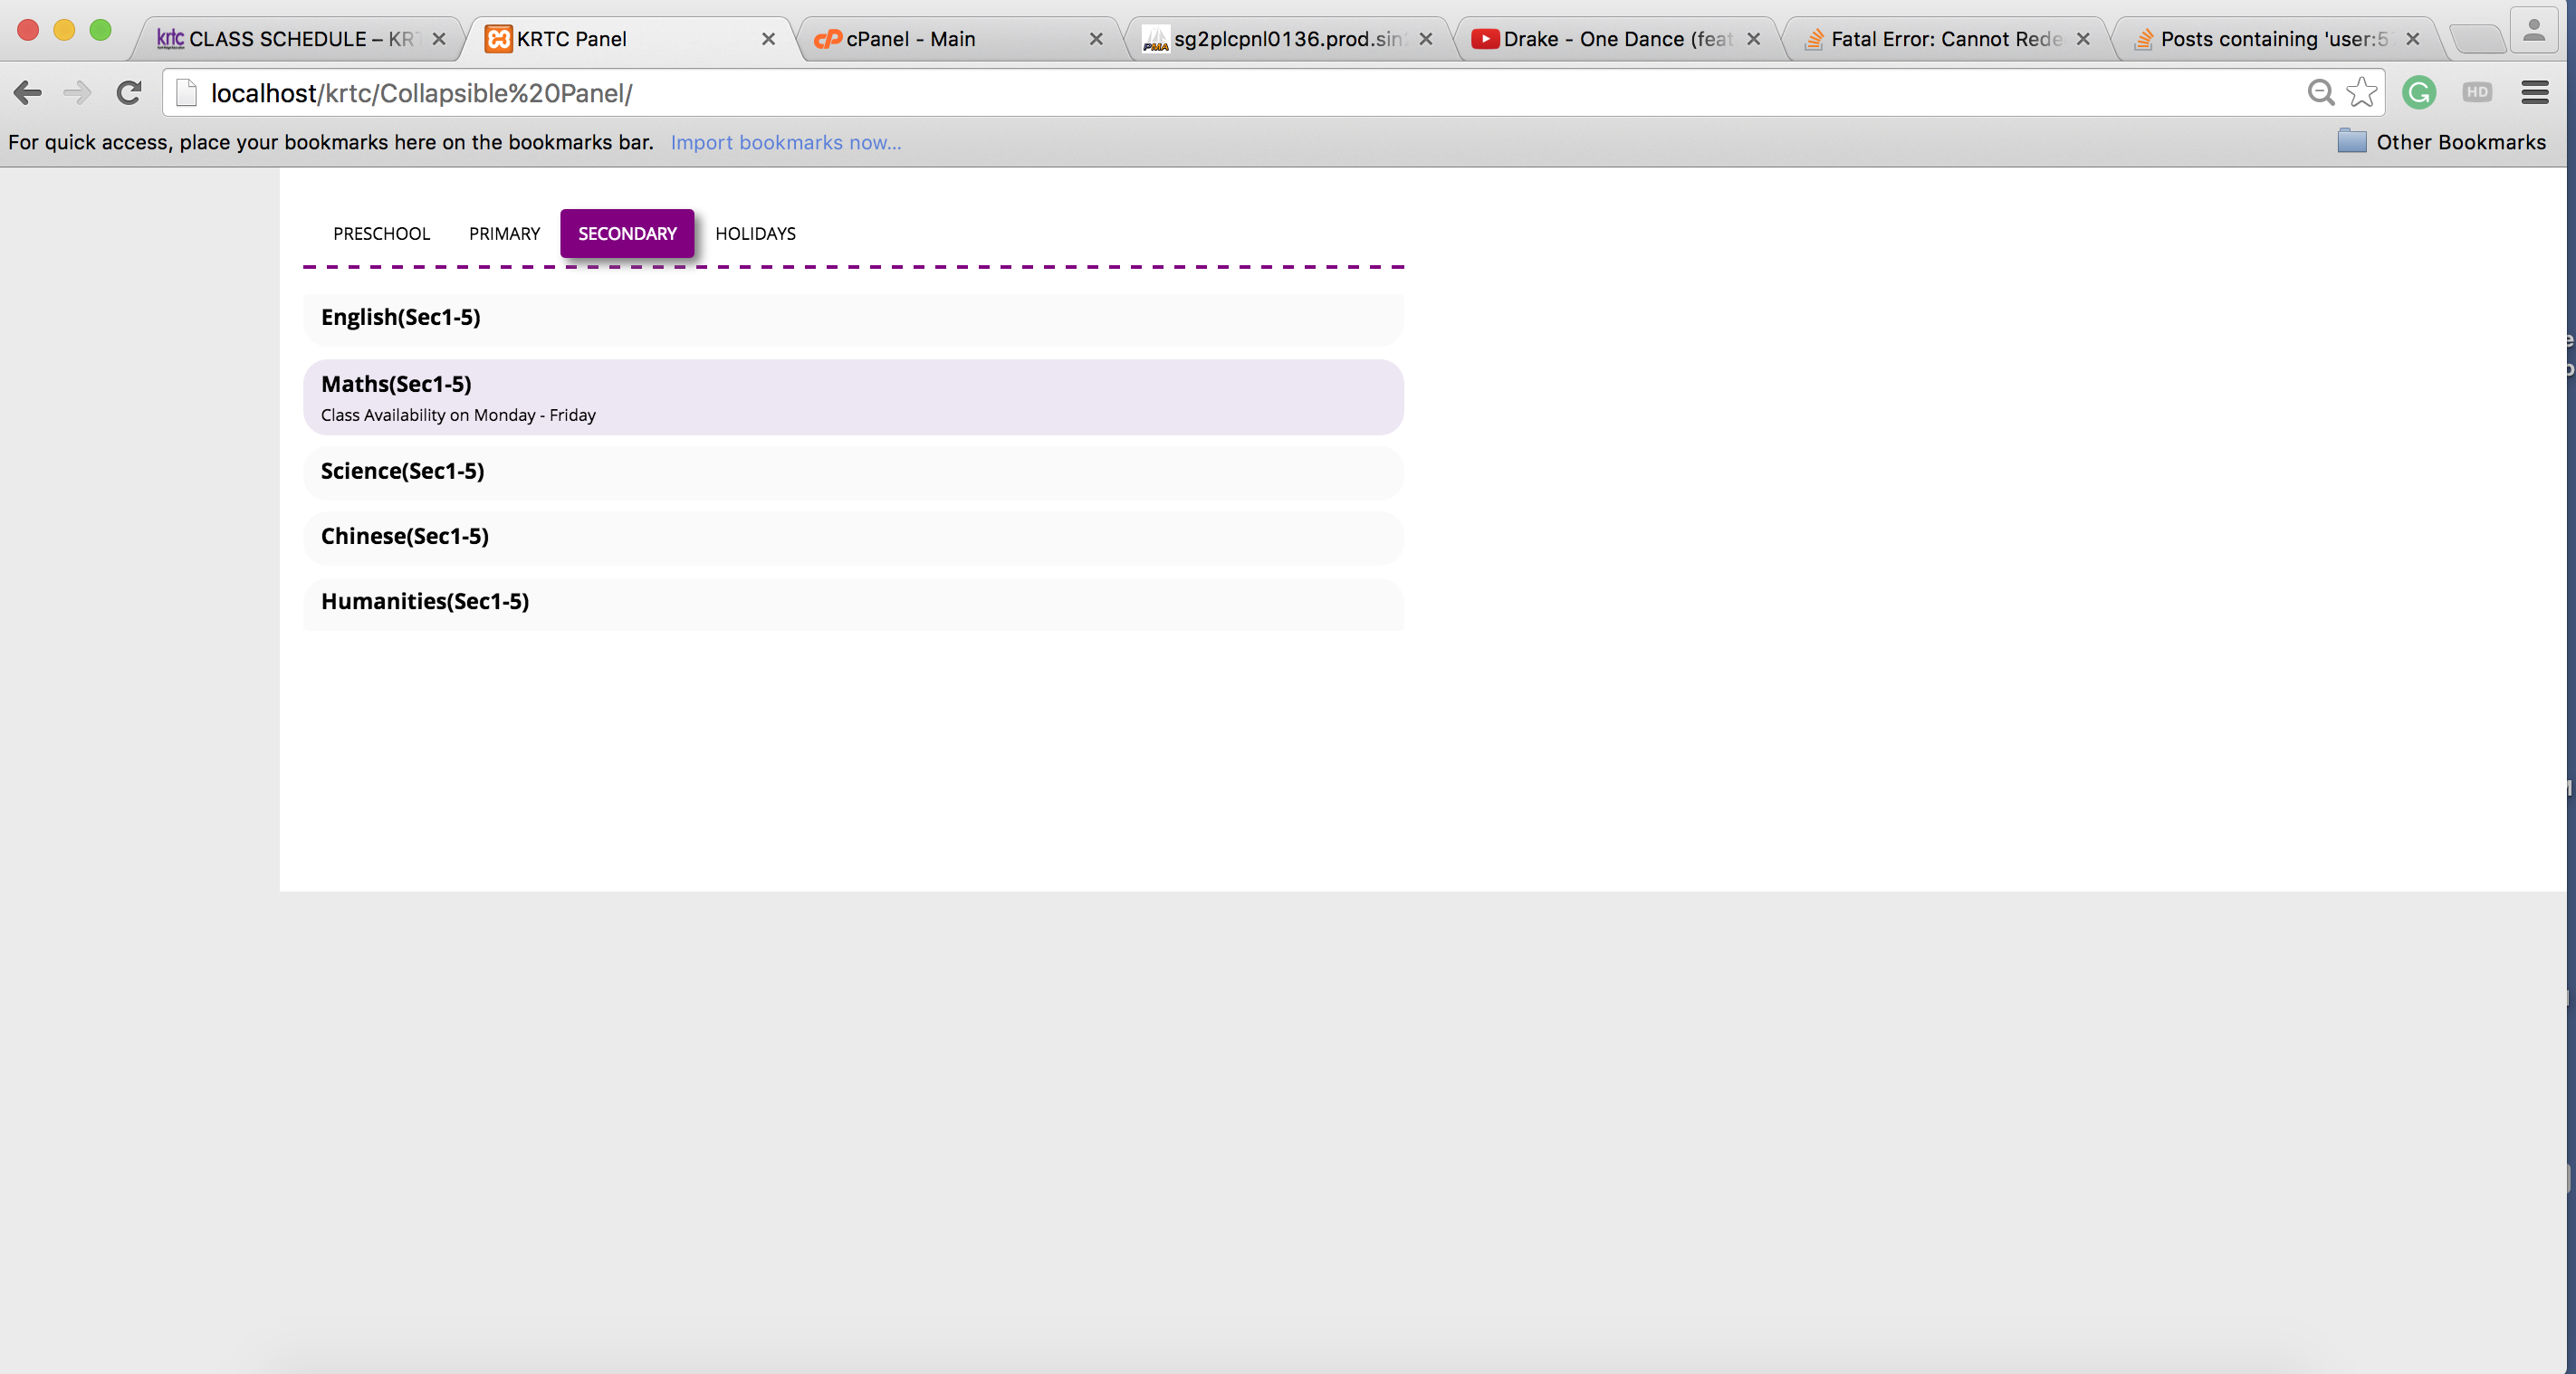
Task: Open the user profile icon button
Action: coord(2534,32)
